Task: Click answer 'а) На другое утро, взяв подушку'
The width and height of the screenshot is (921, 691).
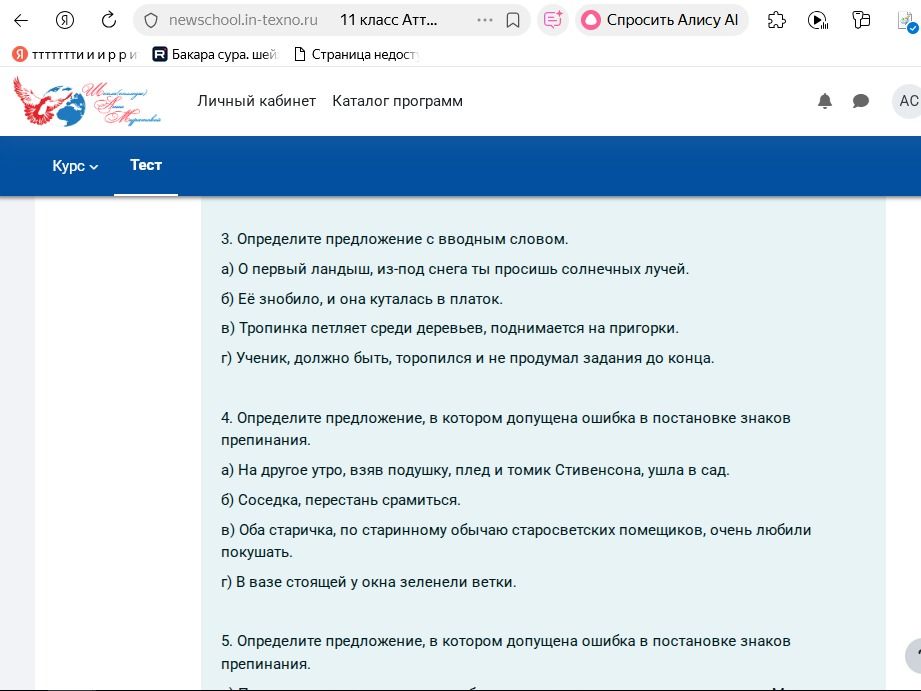Action: coord(475,470)
